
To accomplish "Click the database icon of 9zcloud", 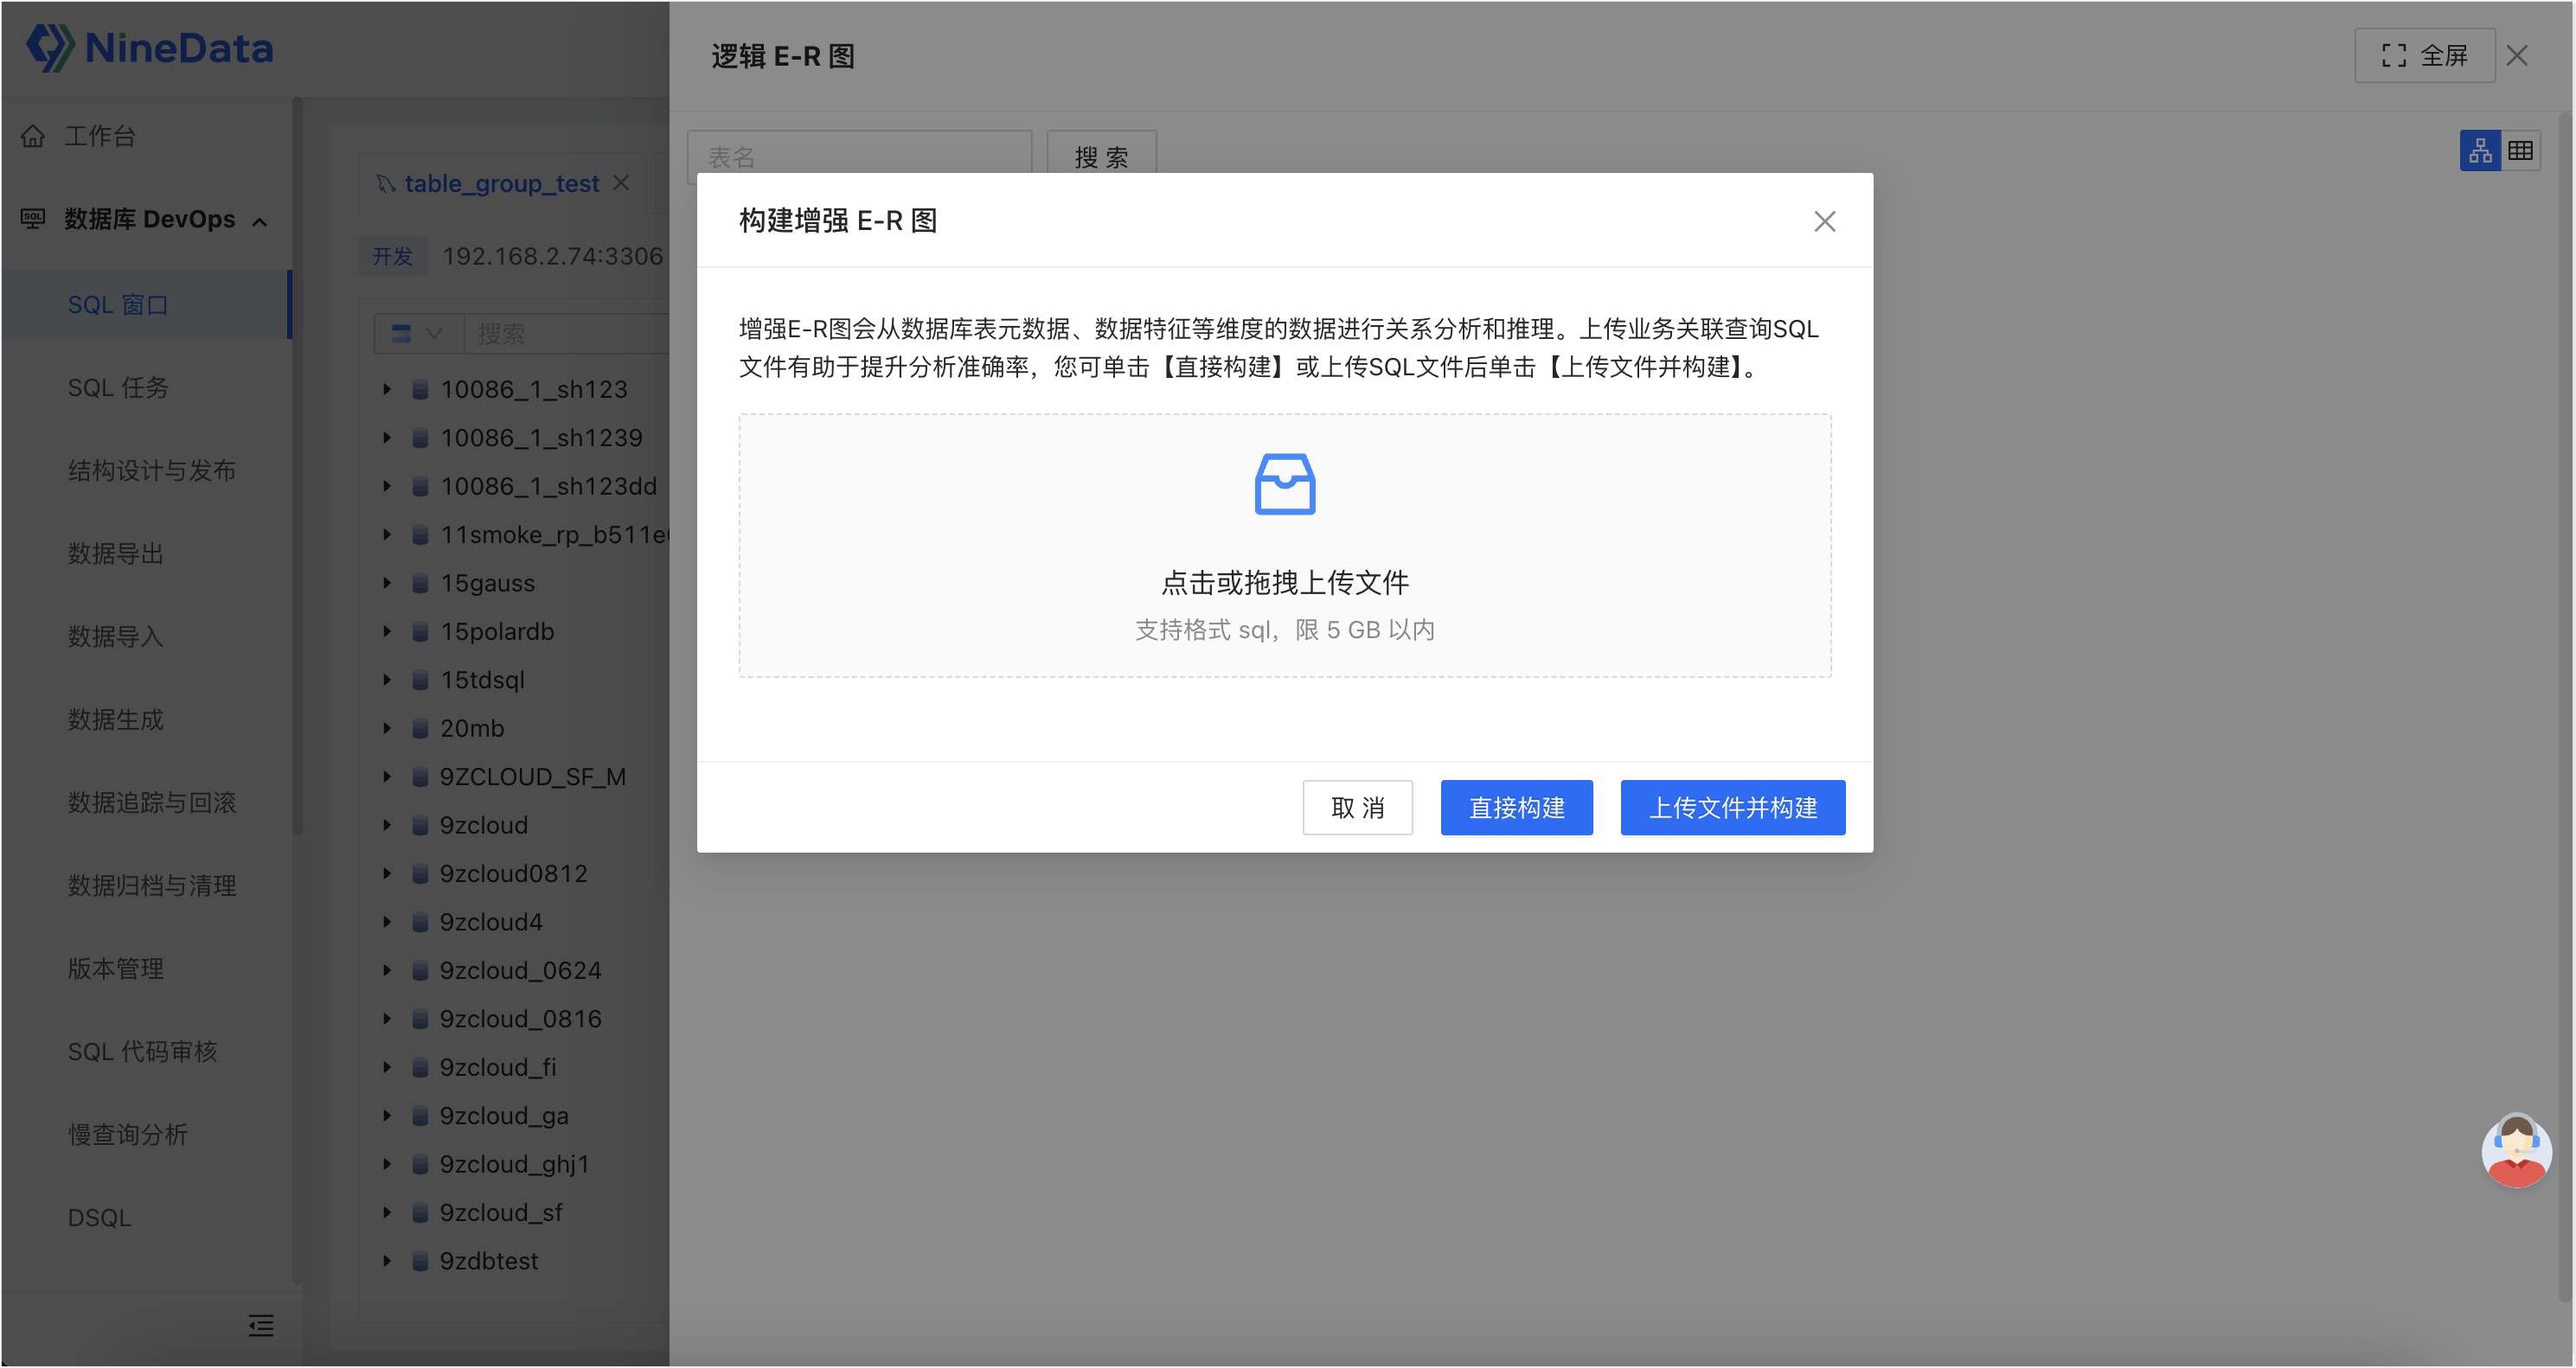I will [x=421, y=825].
